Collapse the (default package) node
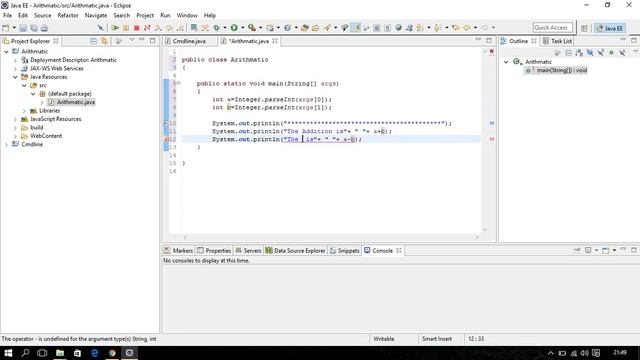 coord(33,94)
